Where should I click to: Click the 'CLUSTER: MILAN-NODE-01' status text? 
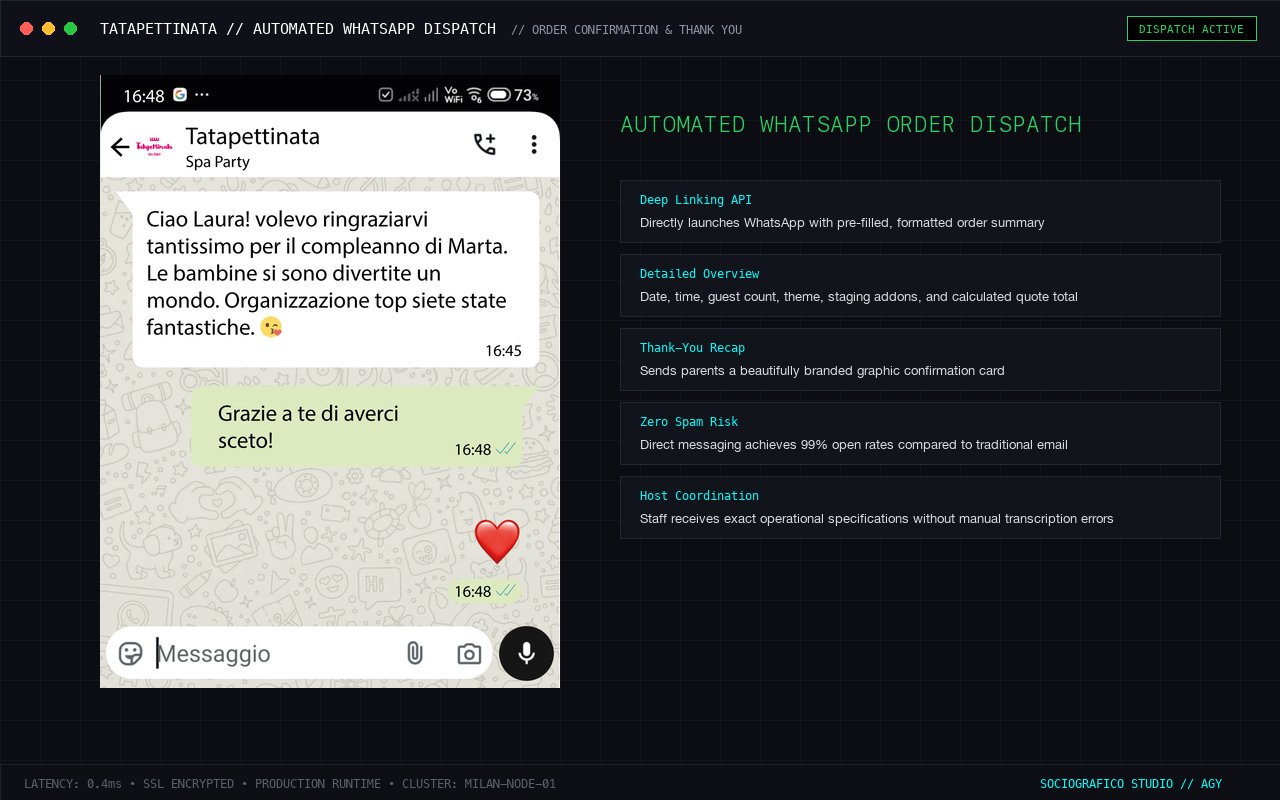click(x=479, y=784)
